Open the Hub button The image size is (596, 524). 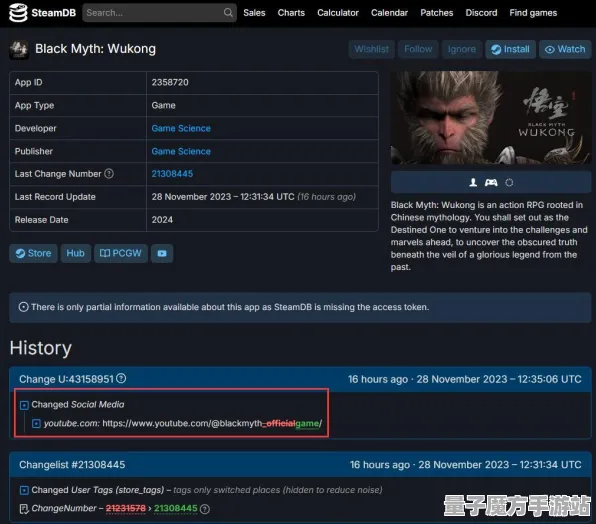point(75,253)
